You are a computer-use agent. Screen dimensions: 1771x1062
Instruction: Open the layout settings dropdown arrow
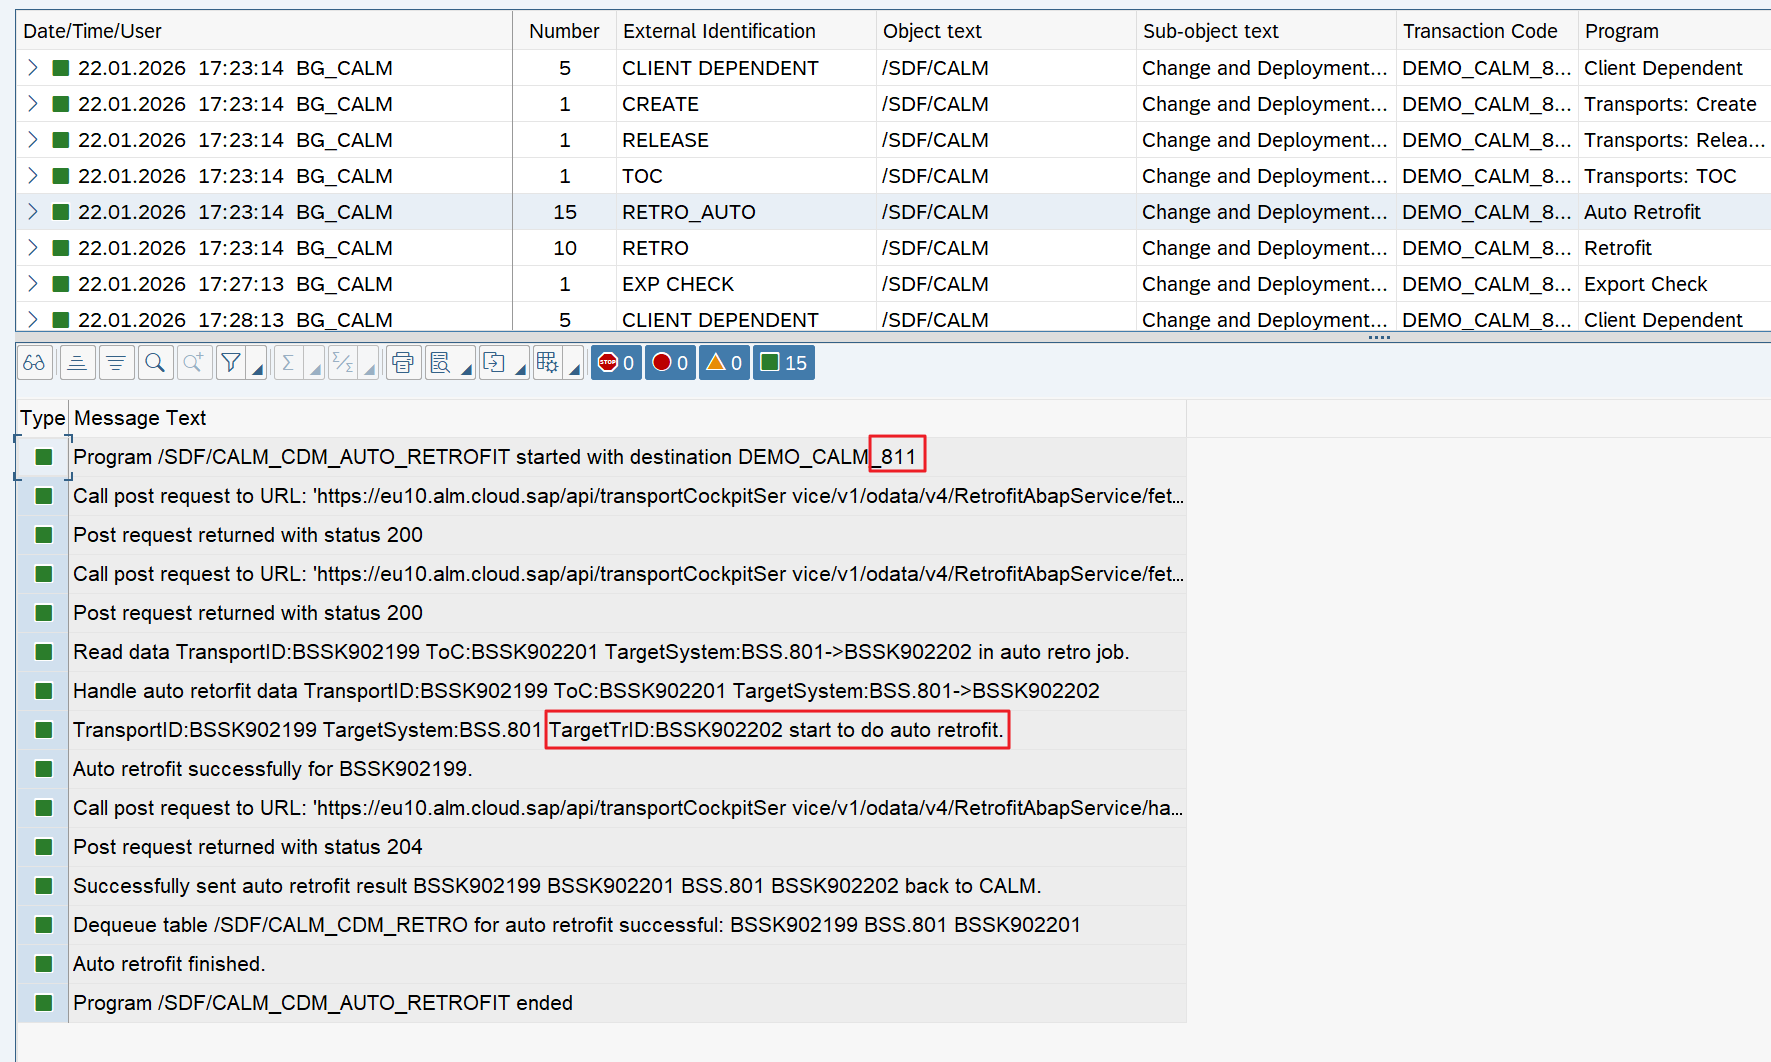pos(575,369)
